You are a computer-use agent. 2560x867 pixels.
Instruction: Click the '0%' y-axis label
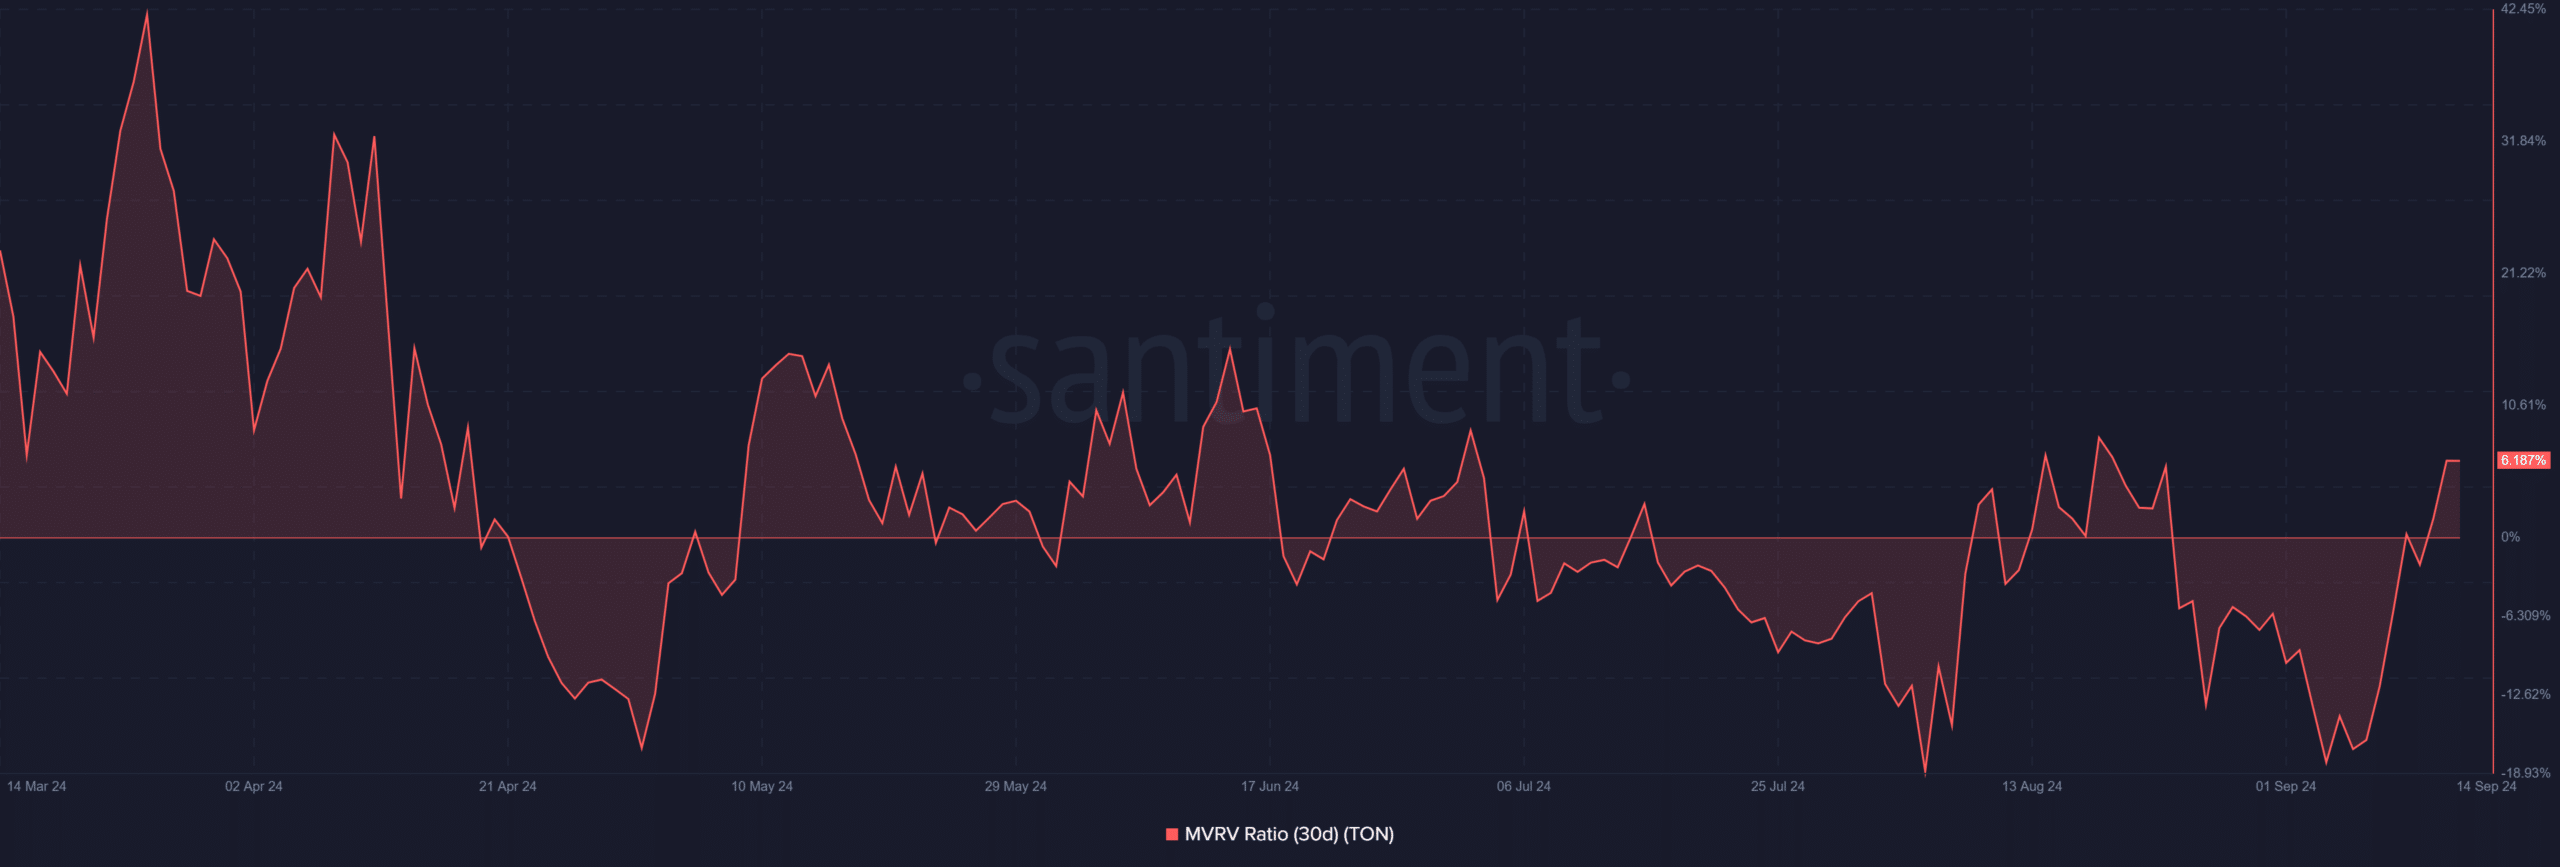tap(2510, 537)
